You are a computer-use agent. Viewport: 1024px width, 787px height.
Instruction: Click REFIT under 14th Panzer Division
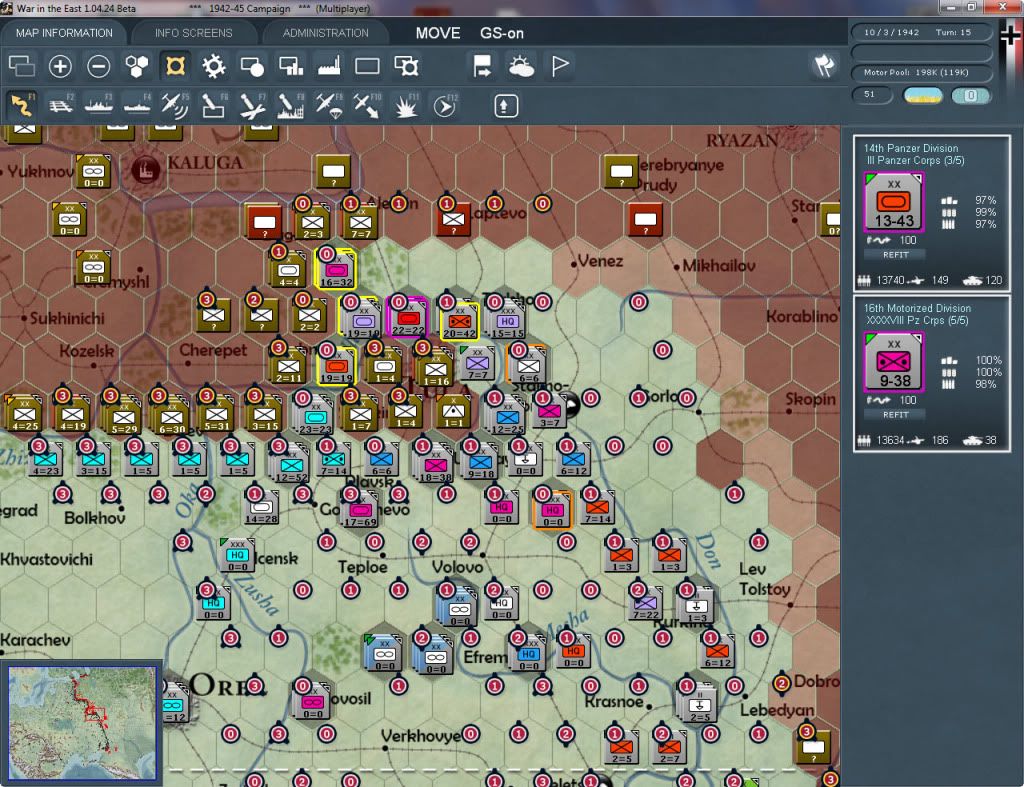click(895, 255)
